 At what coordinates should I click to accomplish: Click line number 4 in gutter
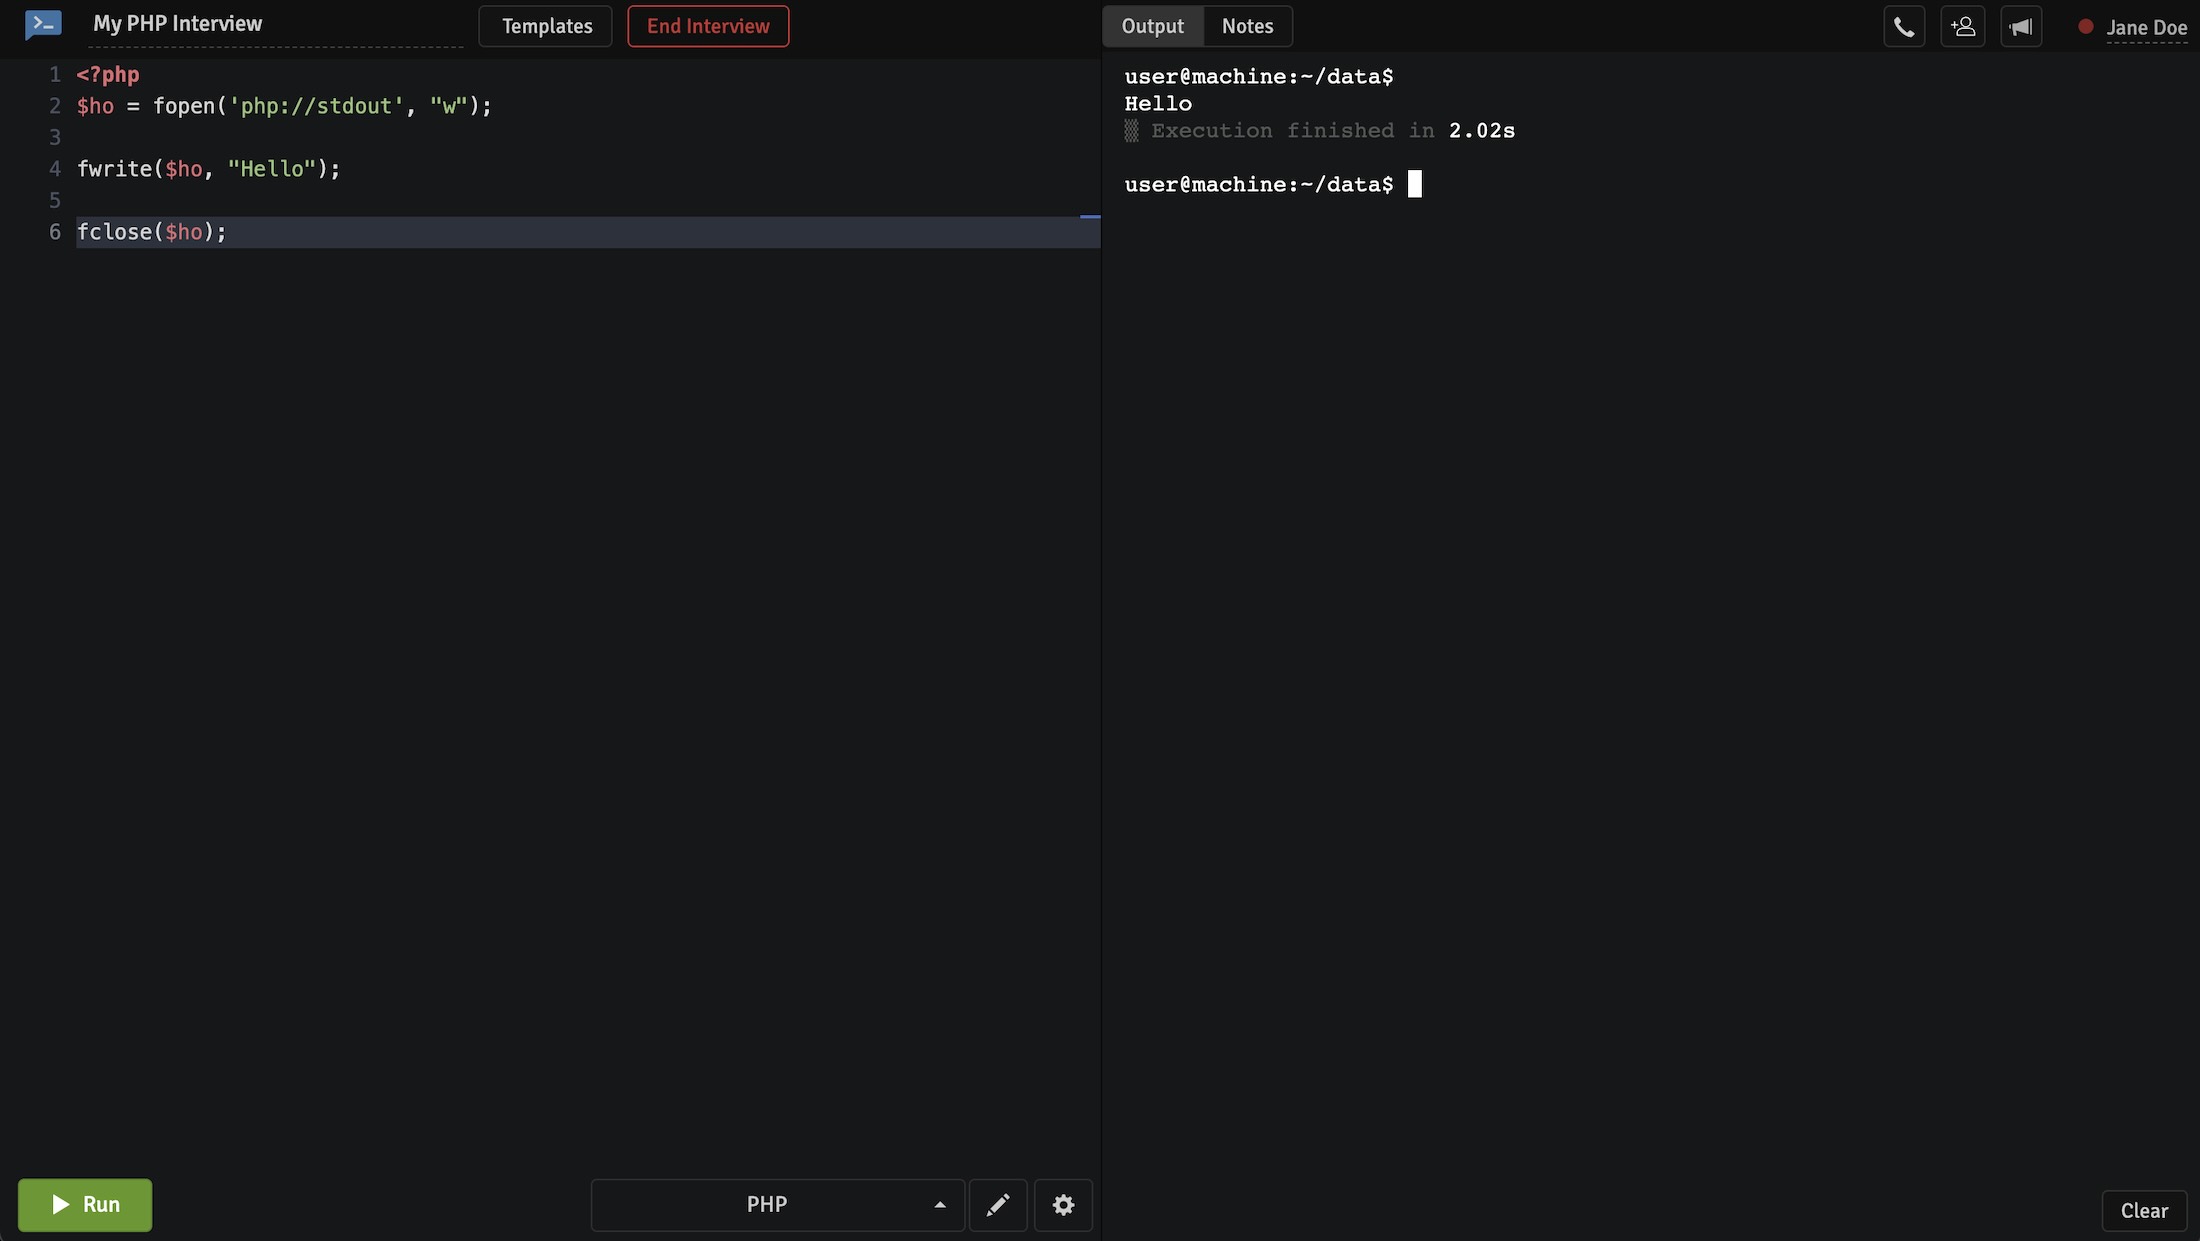(x=55, y=169)
